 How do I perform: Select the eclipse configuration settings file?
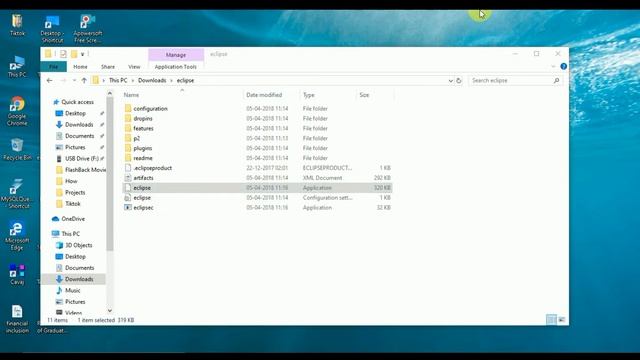tap(257, 198)
